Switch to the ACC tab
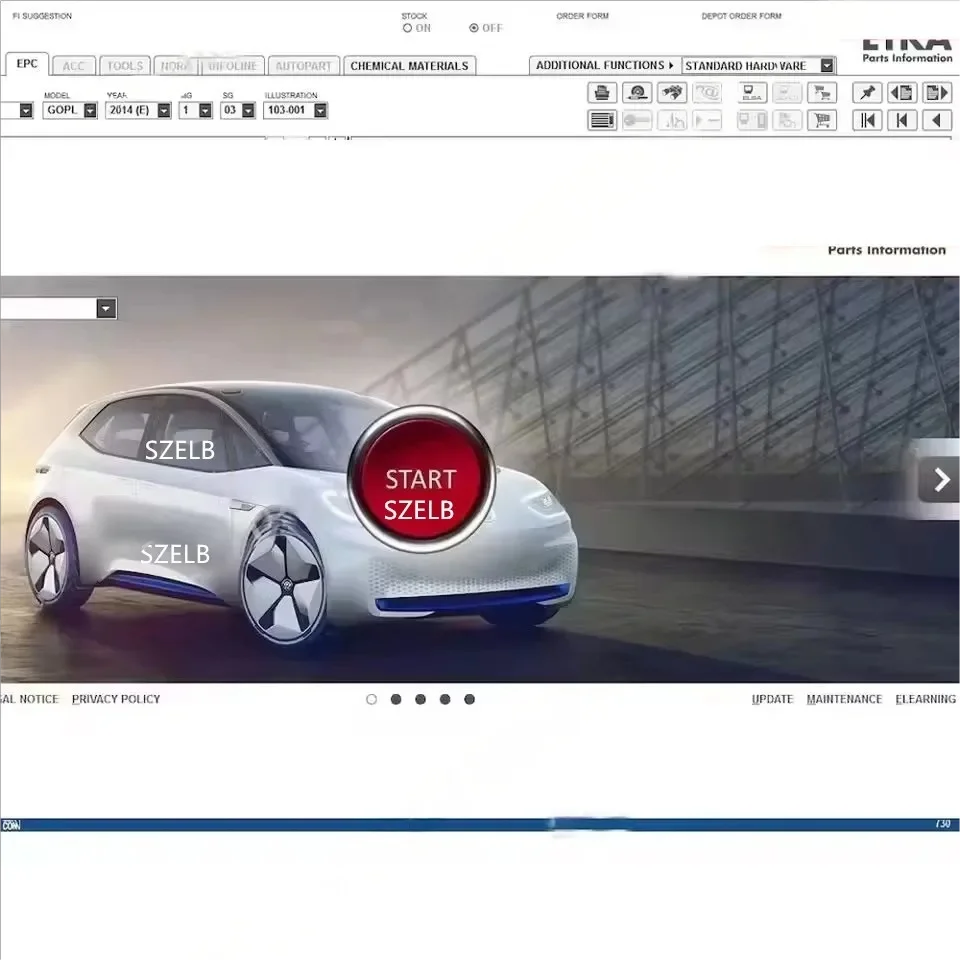960x960 pixels. (x=74, y=66)
